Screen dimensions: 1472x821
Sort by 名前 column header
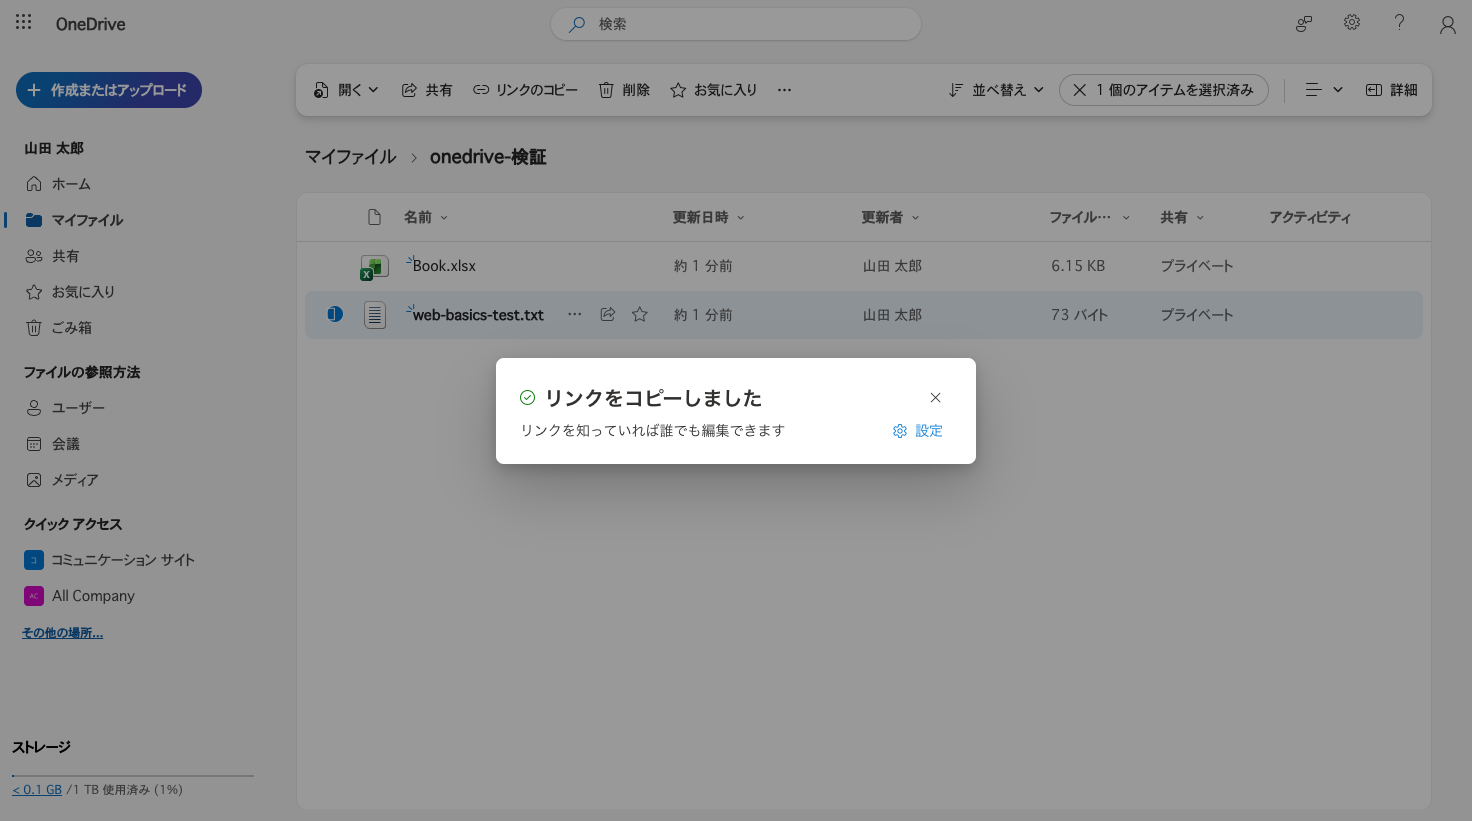[426, 217]
